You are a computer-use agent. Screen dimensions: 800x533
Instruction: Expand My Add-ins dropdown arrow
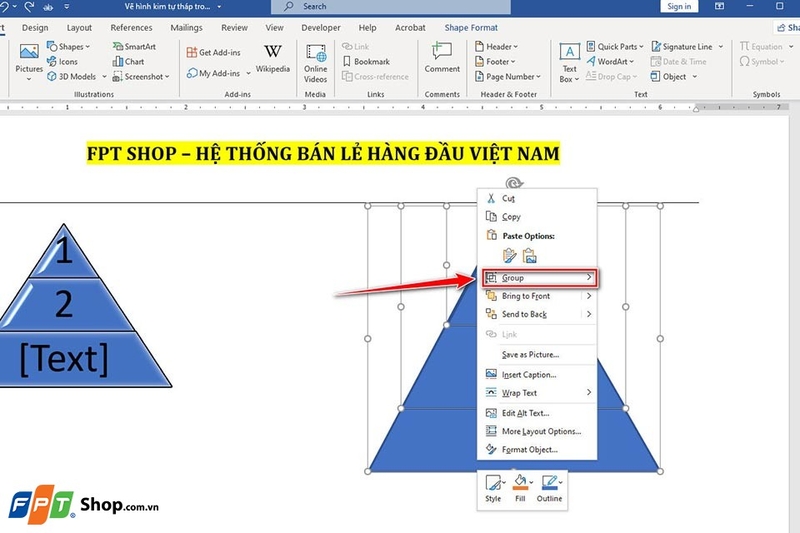(x=248, y=73)
